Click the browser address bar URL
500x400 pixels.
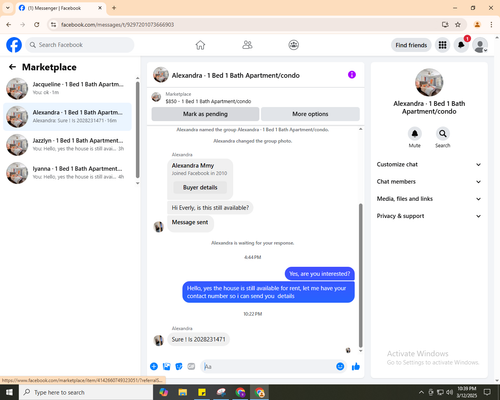click(117, 25)
